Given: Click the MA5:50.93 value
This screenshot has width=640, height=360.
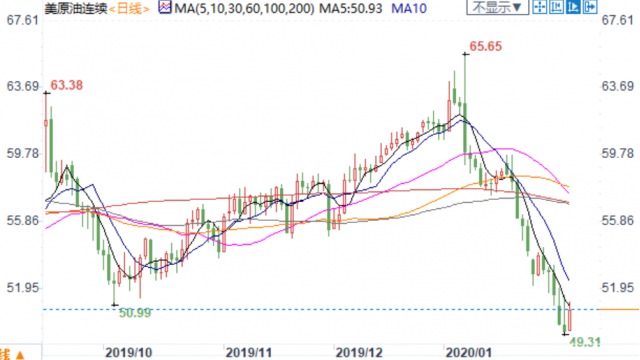Looking at the screenshot, I should click(x=351, y=8).
